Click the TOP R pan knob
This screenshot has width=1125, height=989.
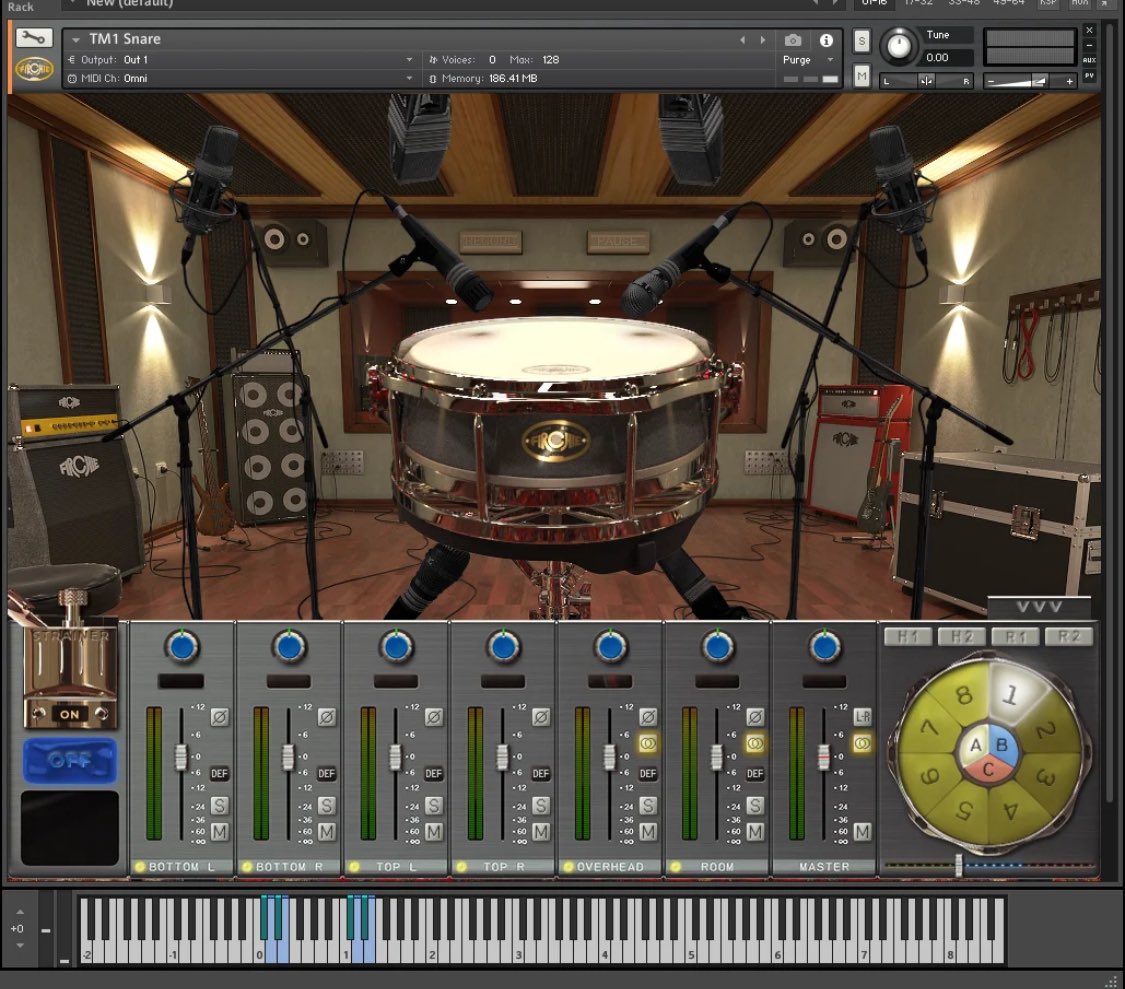click(504, 647)
